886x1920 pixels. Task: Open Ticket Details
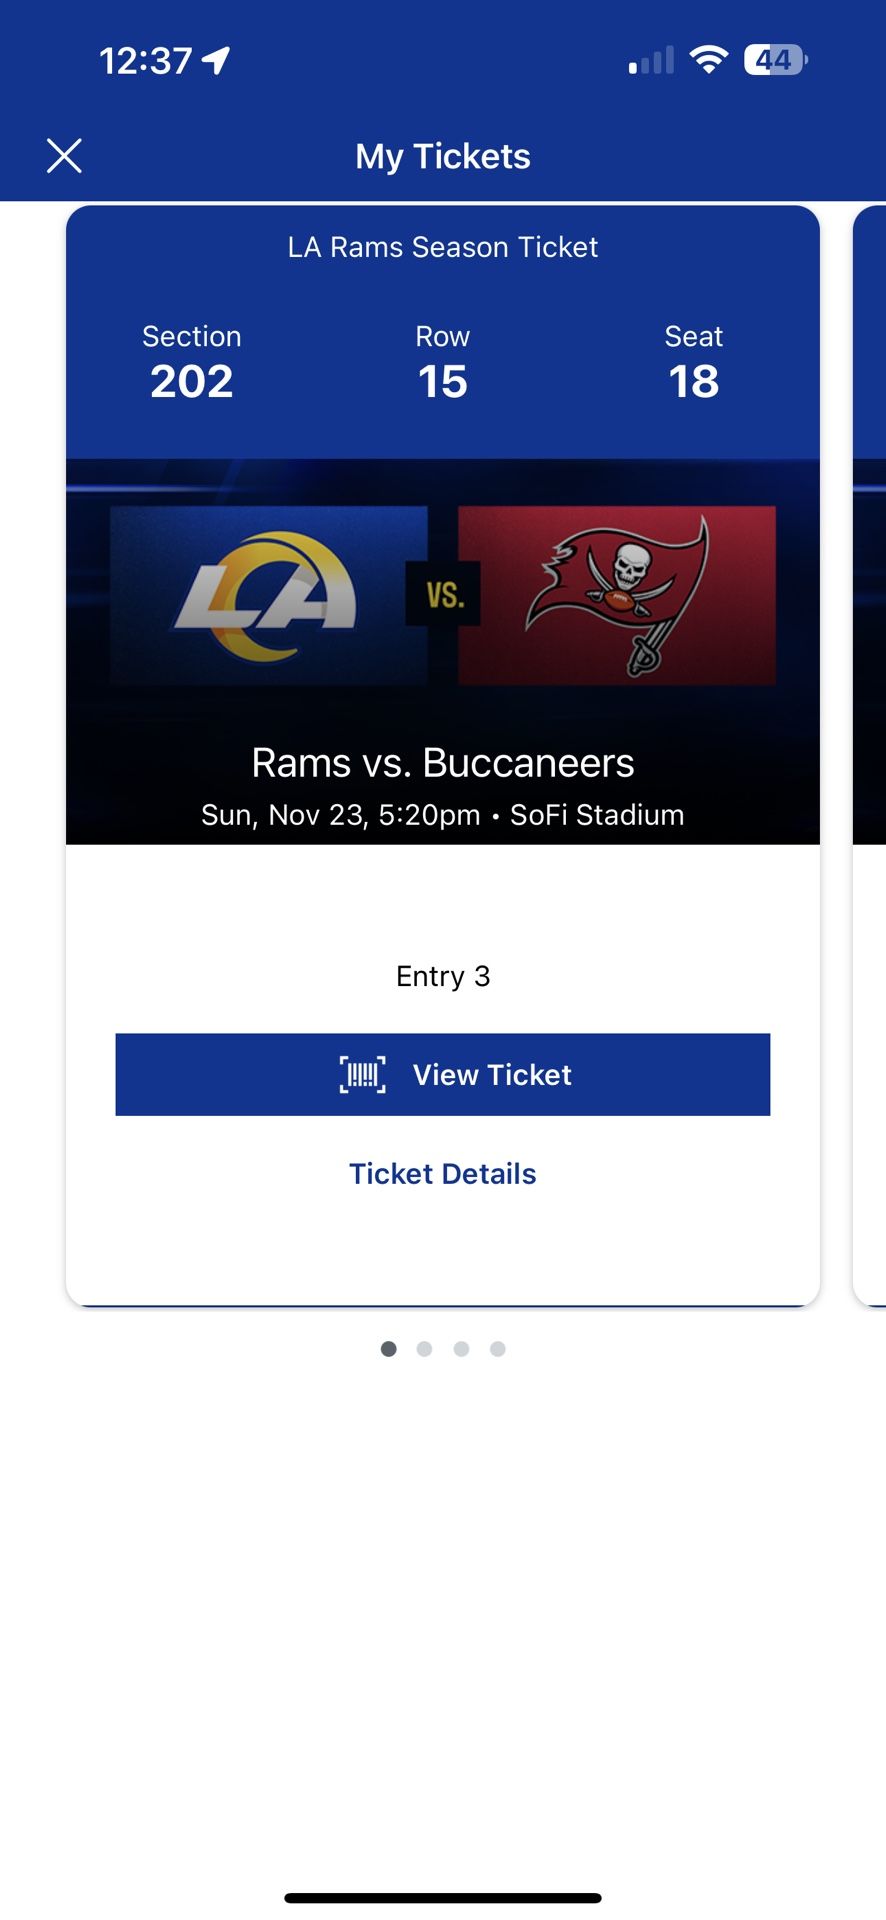(x=443, y=1173)
